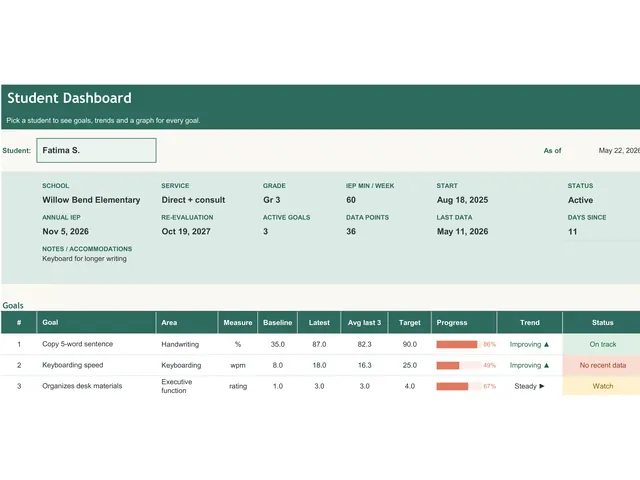Select baseline value 8.0

pyautogui.click(x=278, y=365)
